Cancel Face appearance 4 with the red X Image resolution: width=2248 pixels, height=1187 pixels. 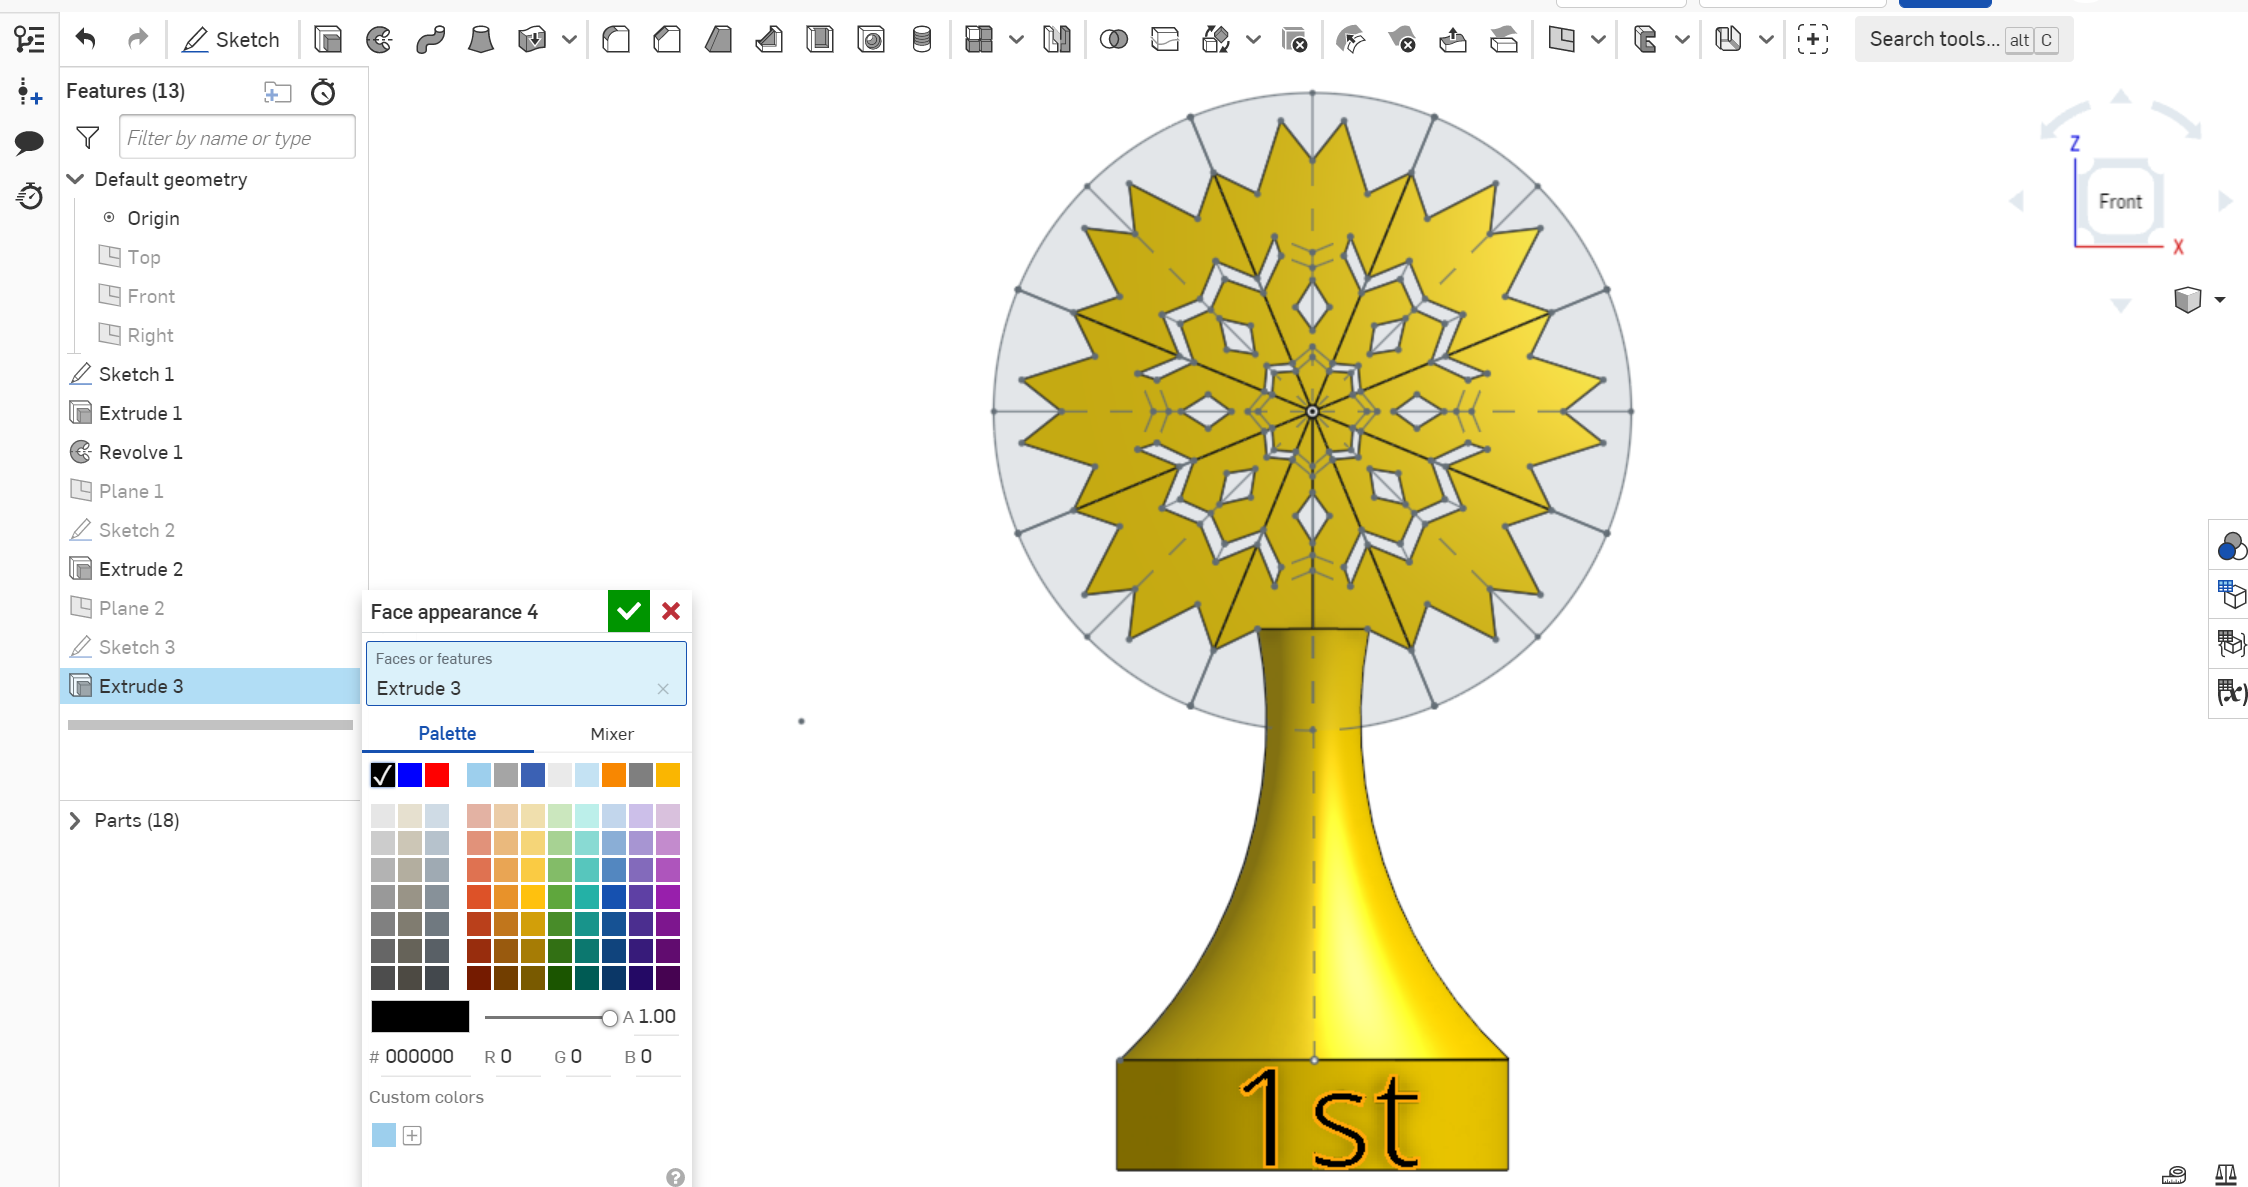(671, 611)
